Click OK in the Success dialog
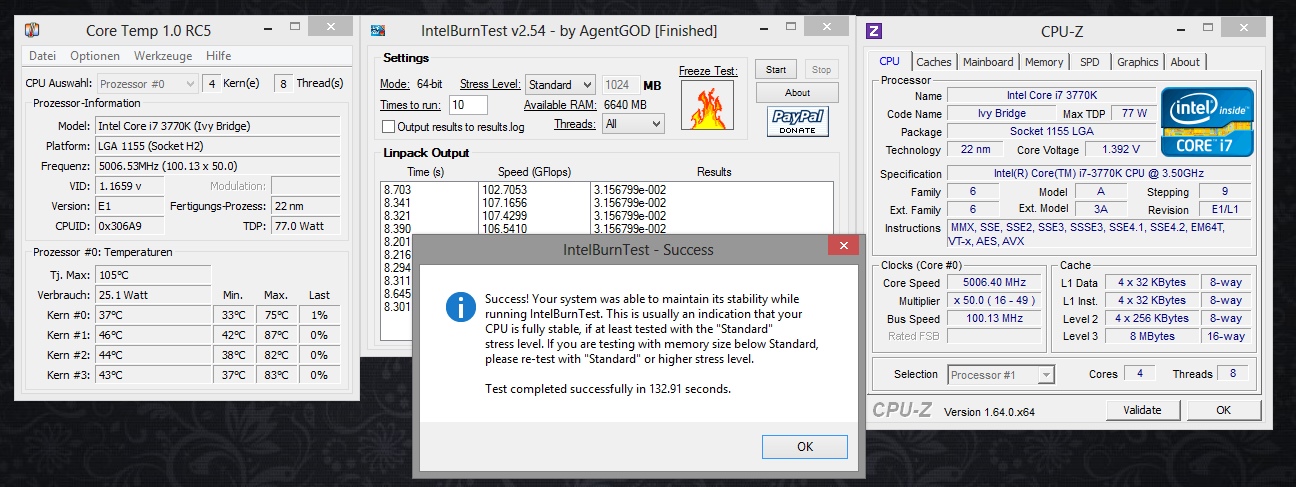Viewport: 1296px width, 487px height. (x=805, y=447)
